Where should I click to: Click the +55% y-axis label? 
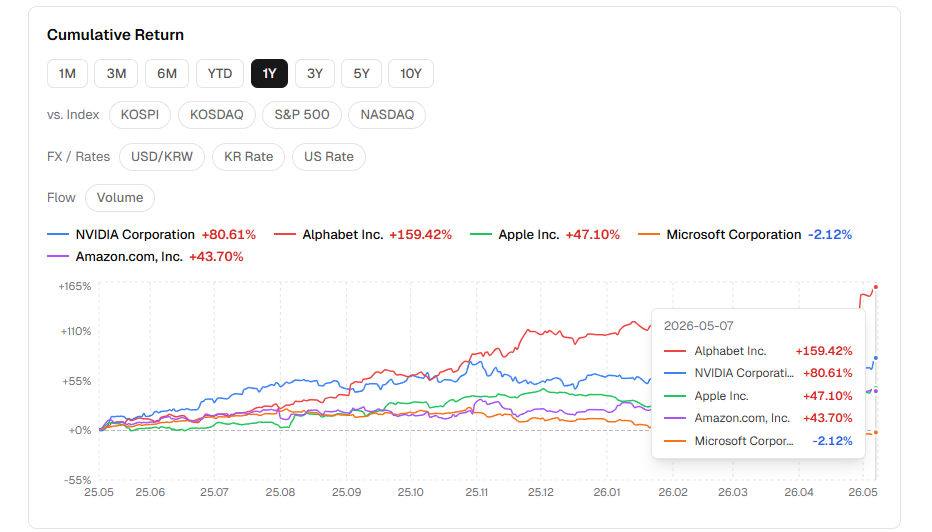(77, 381)
